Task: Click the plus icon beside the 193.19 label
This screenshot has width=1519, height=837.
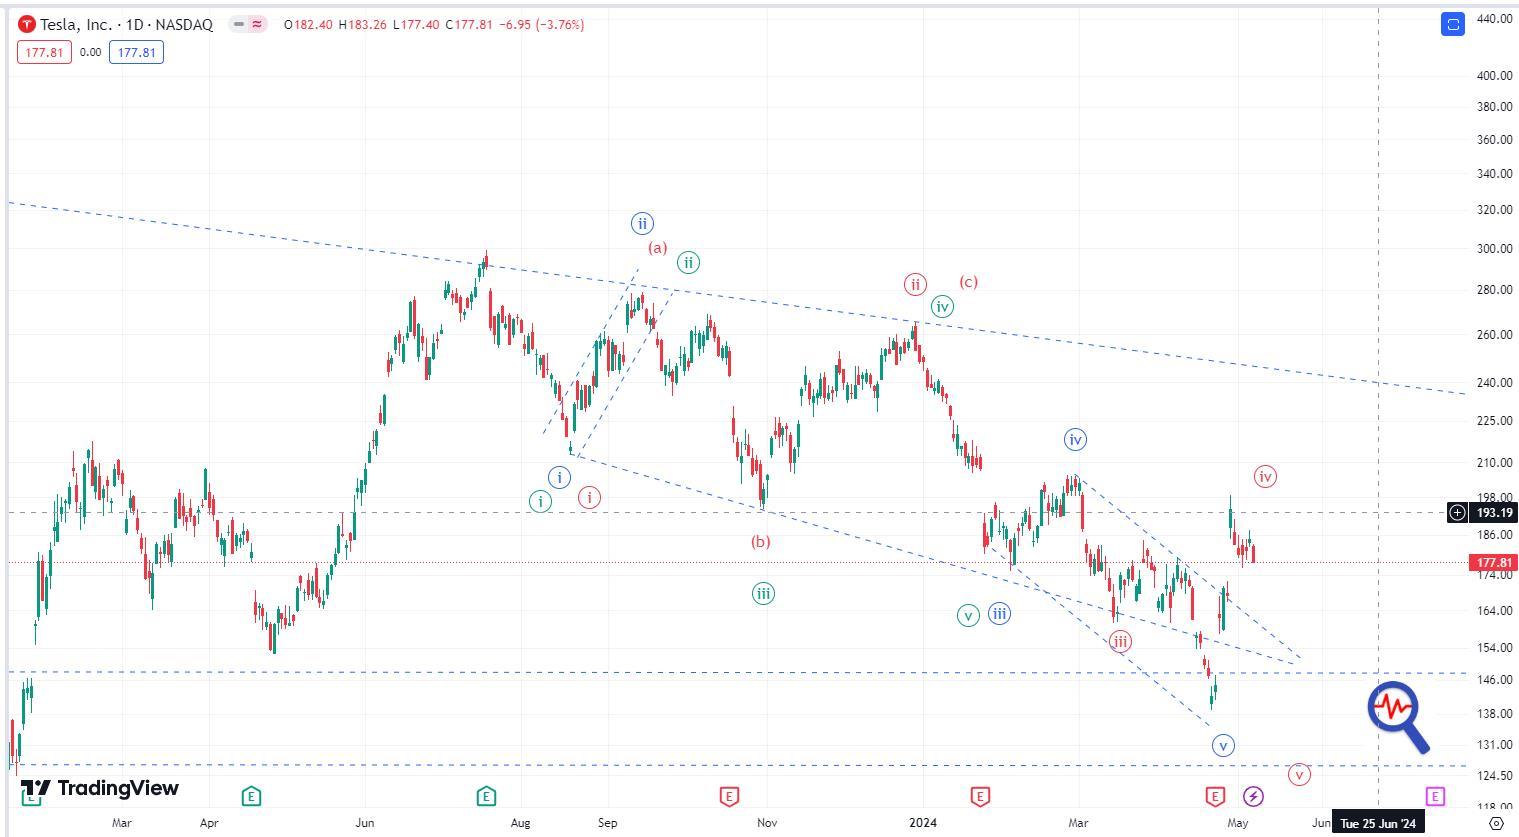Action: click(1457, 513)
